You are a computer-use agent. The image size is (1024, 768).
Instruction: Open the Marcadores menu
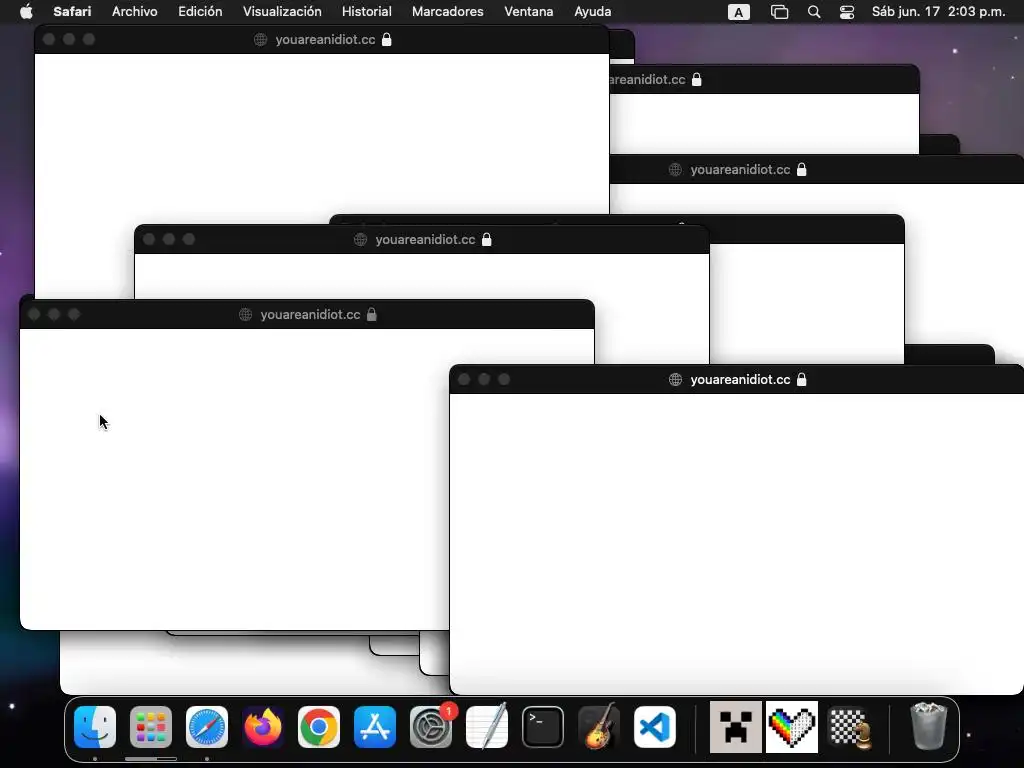pos(447,12)
